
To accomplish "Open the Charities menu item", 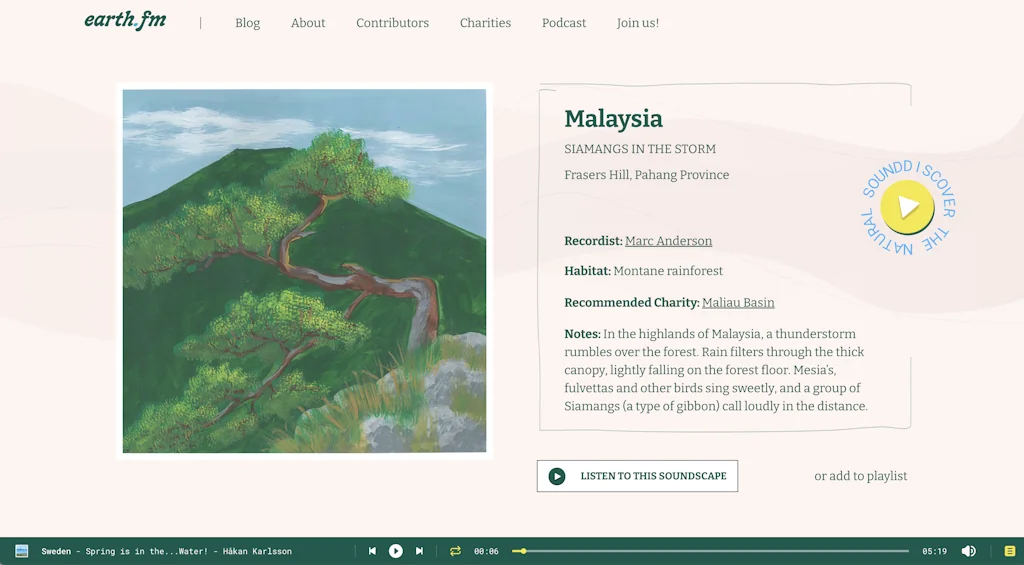I will pyautogui.click(x=485, y=23).
